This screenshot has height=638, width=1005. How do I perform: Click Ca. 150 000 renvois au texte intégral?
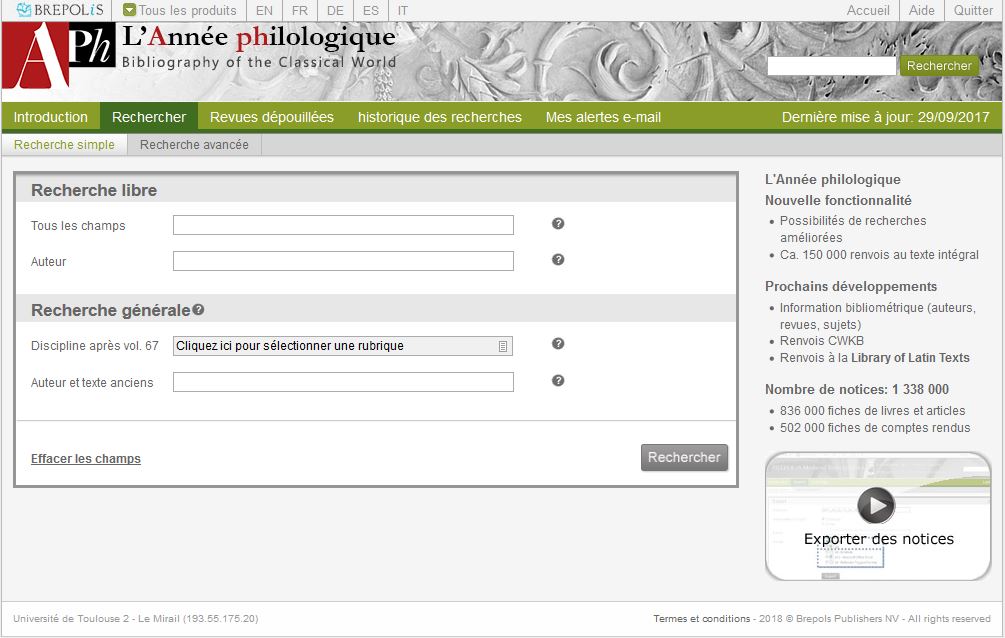coord(879,255)
